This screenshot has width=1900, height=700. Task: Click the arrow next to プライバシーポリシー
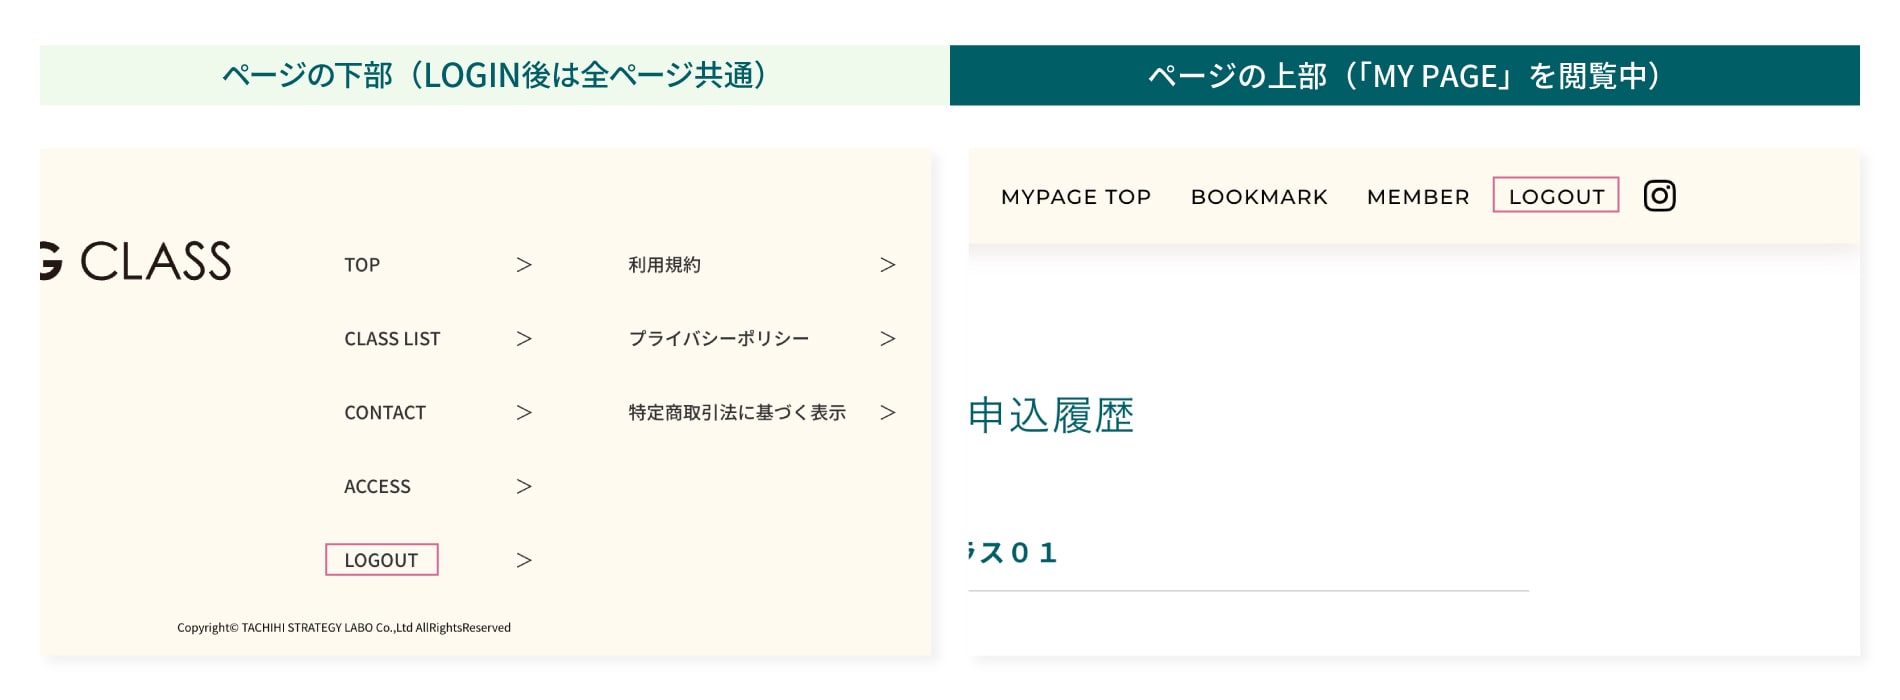(887, 339)
